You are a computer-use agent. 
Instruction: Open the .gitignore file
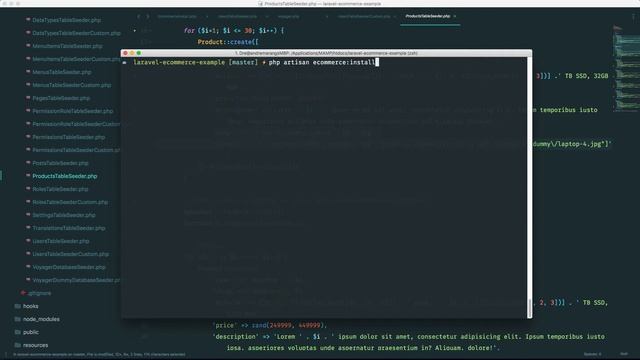[39, 293]
